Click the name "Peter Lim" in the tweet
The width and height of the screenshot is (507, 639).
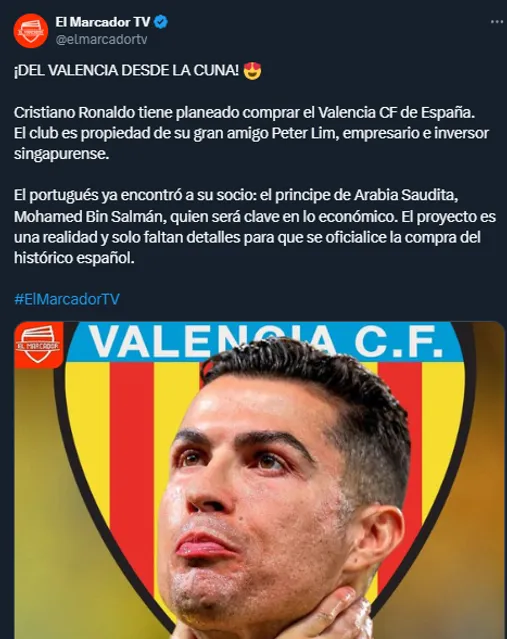304,133
